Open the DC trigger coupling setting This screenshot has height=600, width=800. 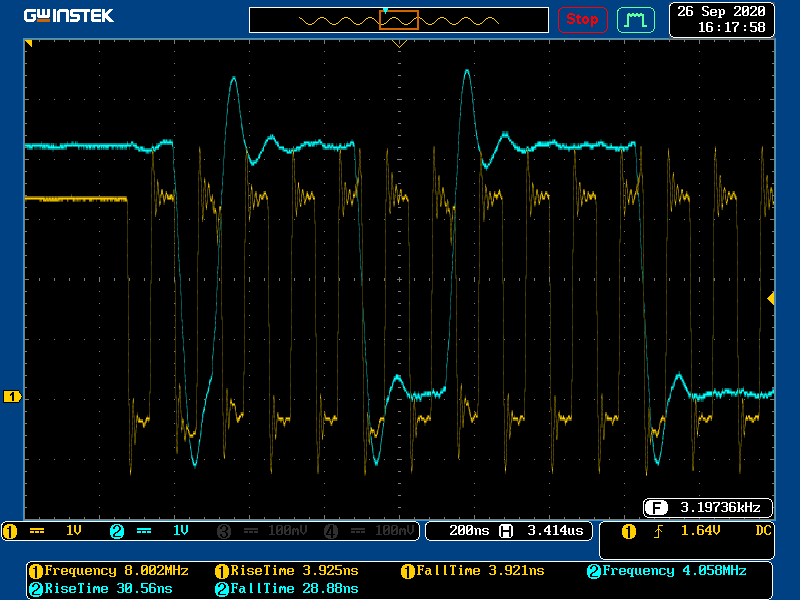(x=762, y=531)
